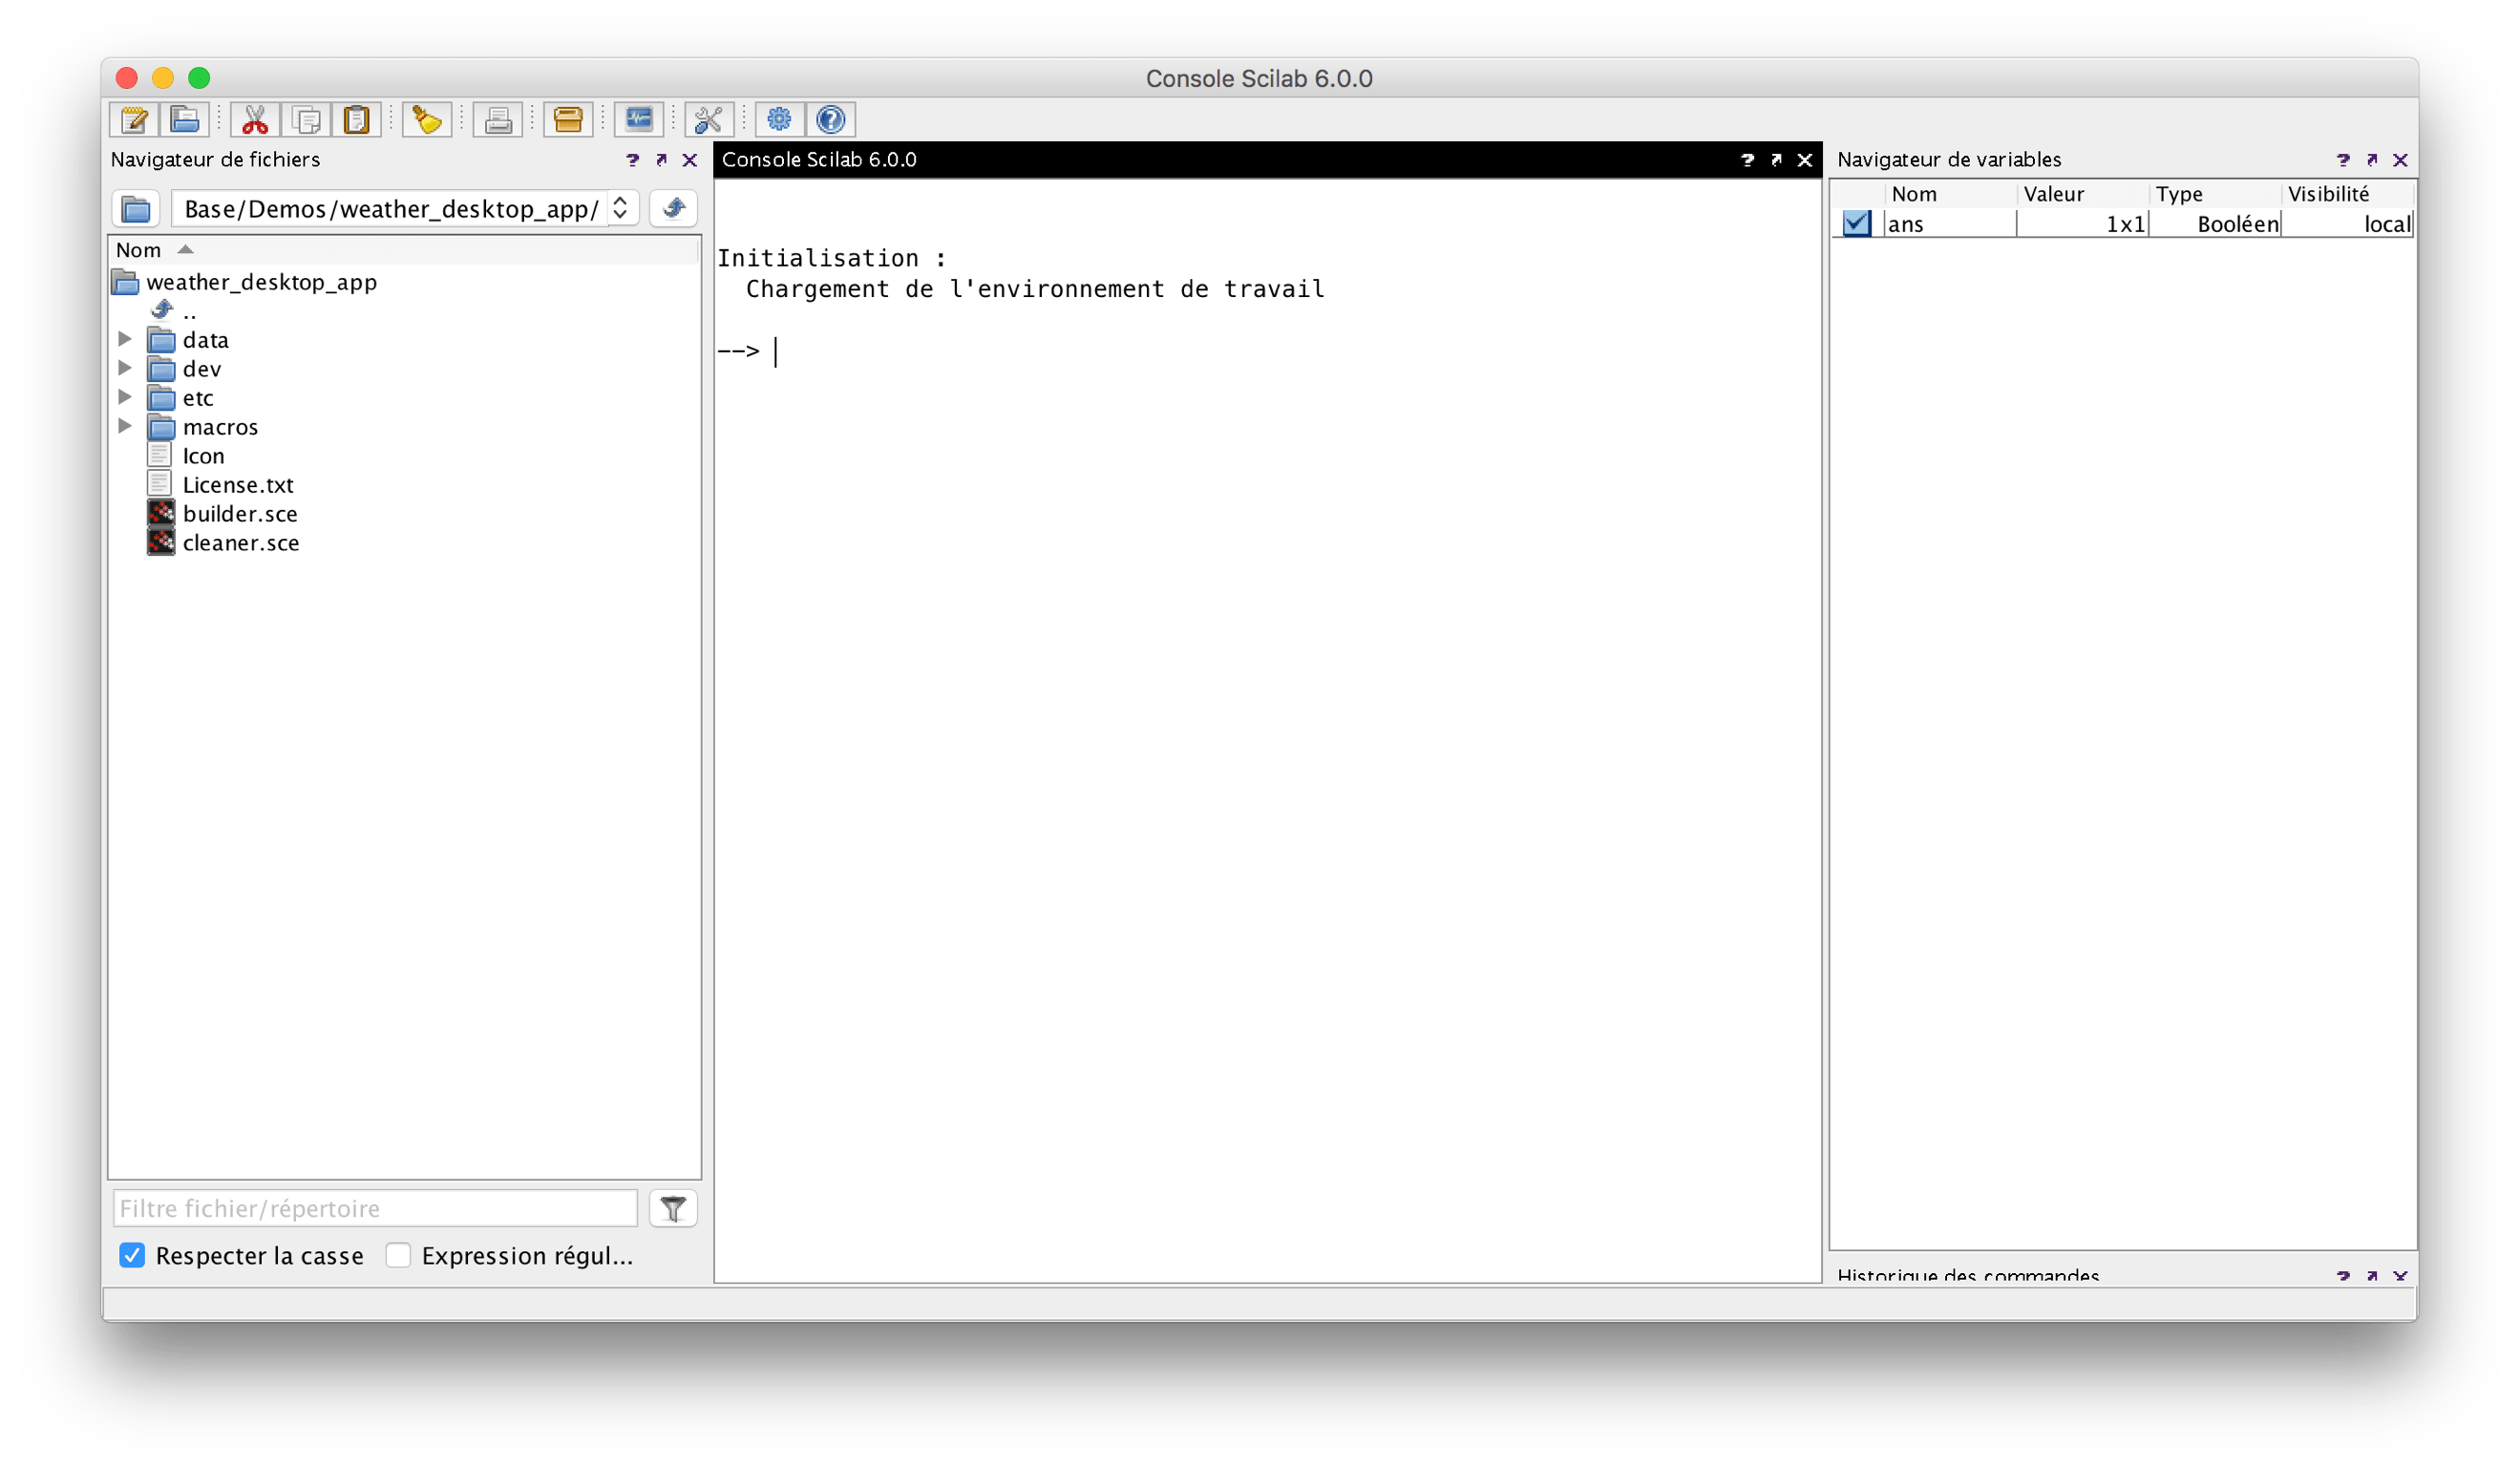The width and height of the screenshot is (2520, 1467).
Task: Sort files by the Nom column header
Action: 139,250
